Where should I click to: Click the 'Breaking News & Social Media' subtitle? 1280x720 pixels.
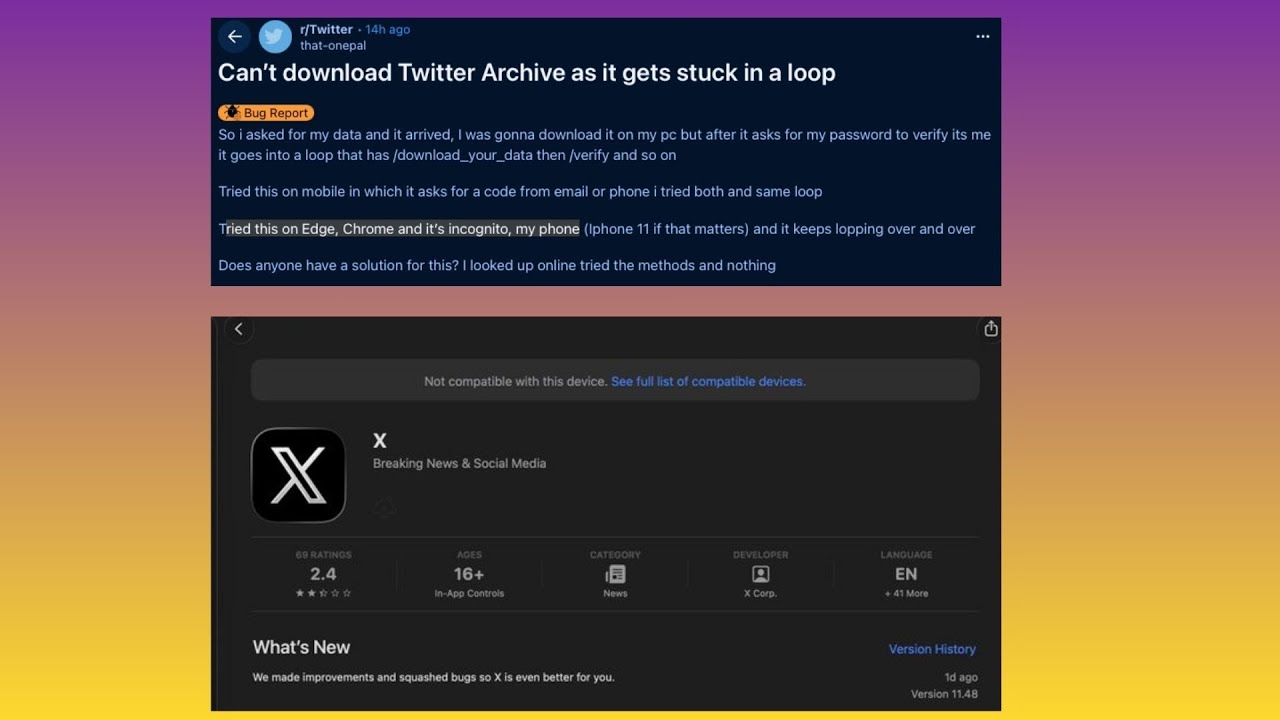tap(460, 463)
